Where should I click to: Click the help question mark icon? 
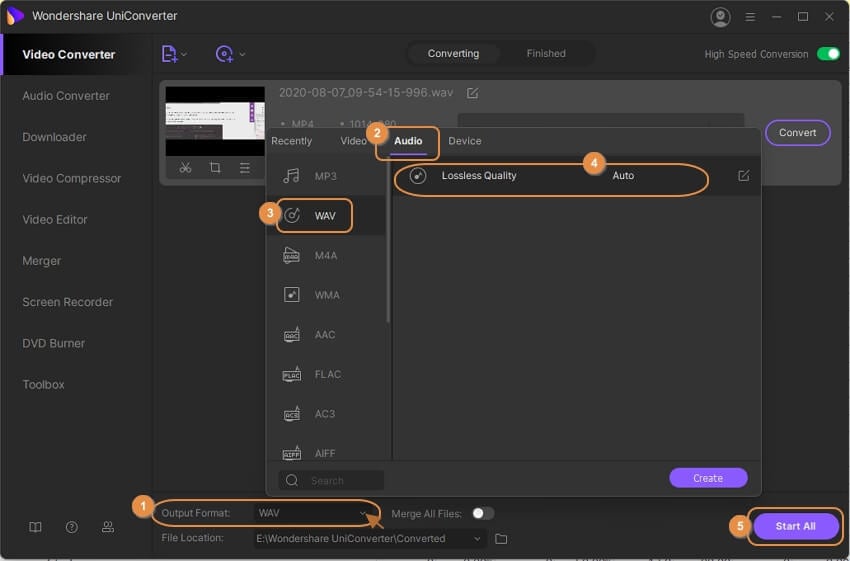point(72,527)
